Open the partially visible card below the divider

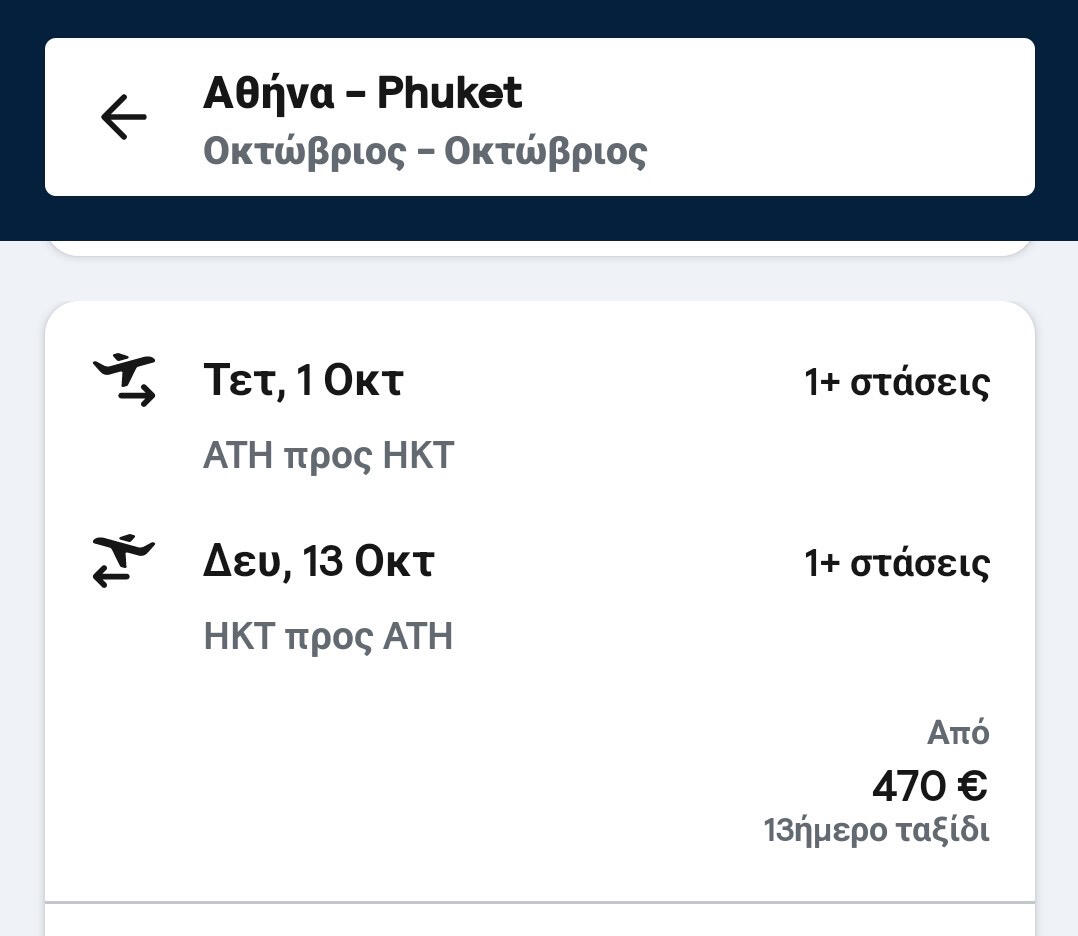pos(540,922)
